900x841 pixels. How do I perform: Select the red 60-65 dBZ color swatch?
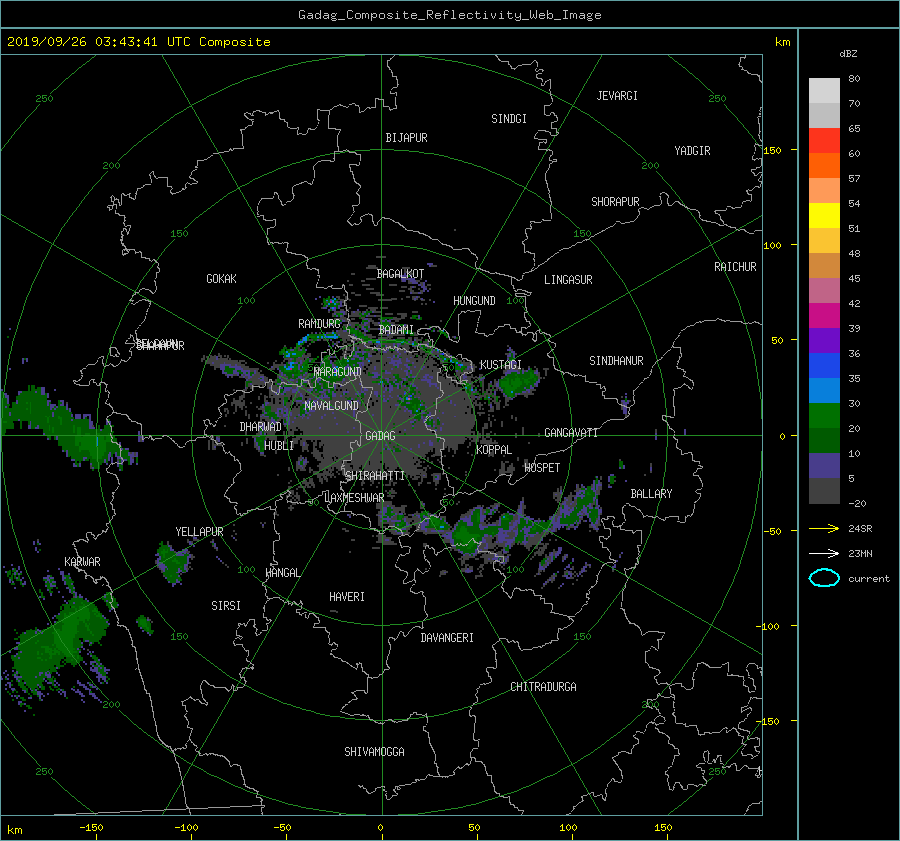[x=824, y=140]
